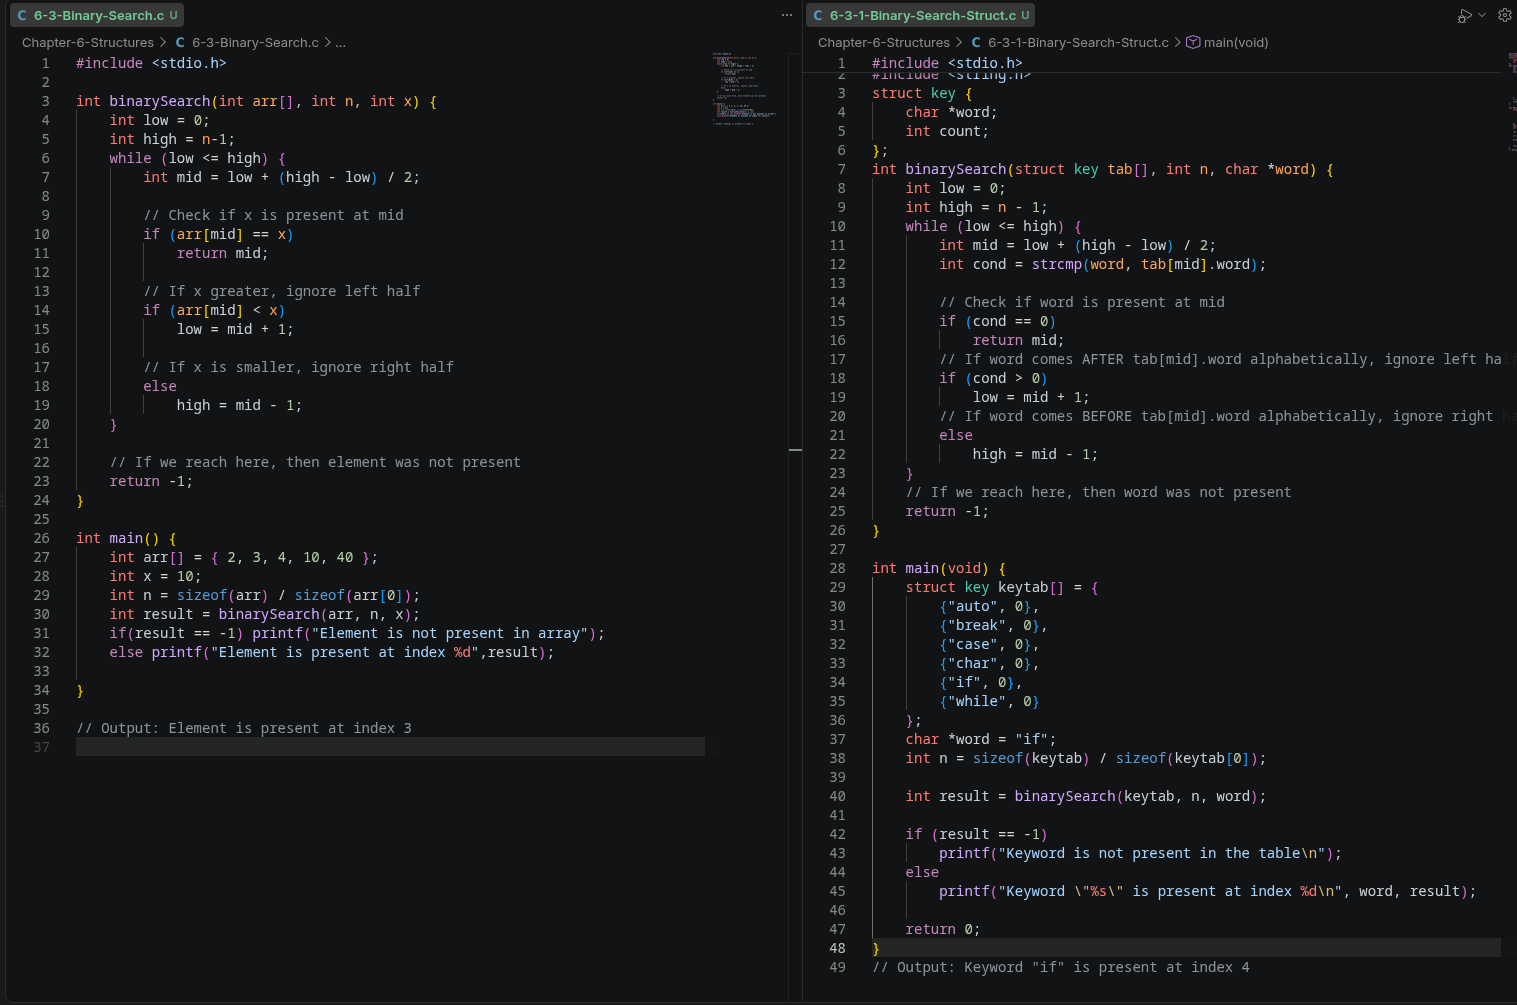The width and height of the screenshot is (1517, 1005).
Task: Click line number 3 in left editor
Action: point(45,101)
